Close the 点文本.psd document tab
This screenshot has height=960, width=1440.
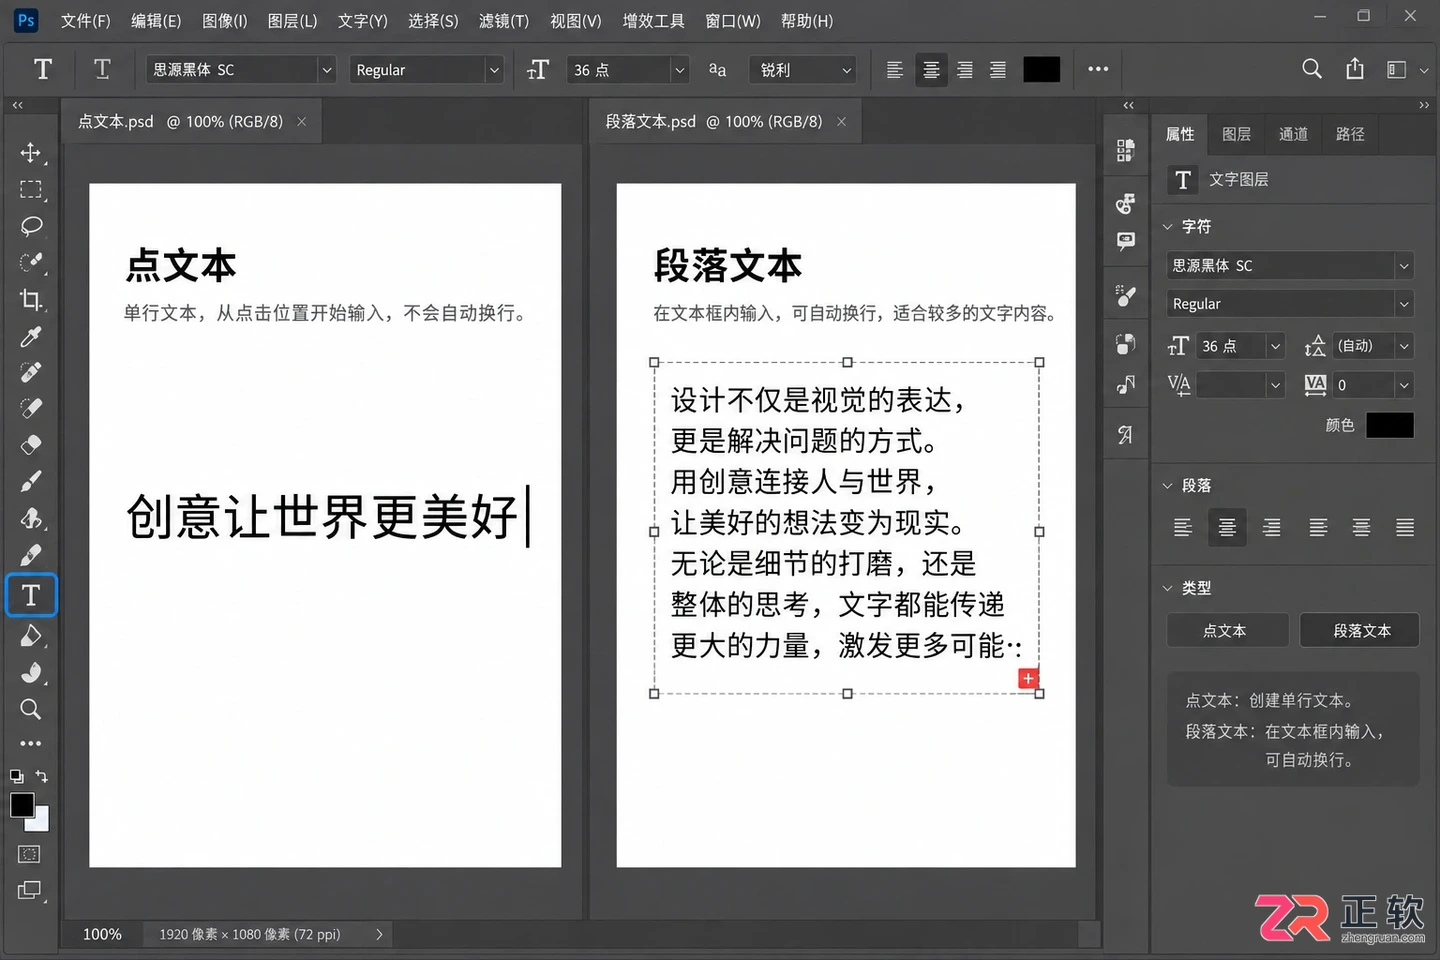(302, 122)
